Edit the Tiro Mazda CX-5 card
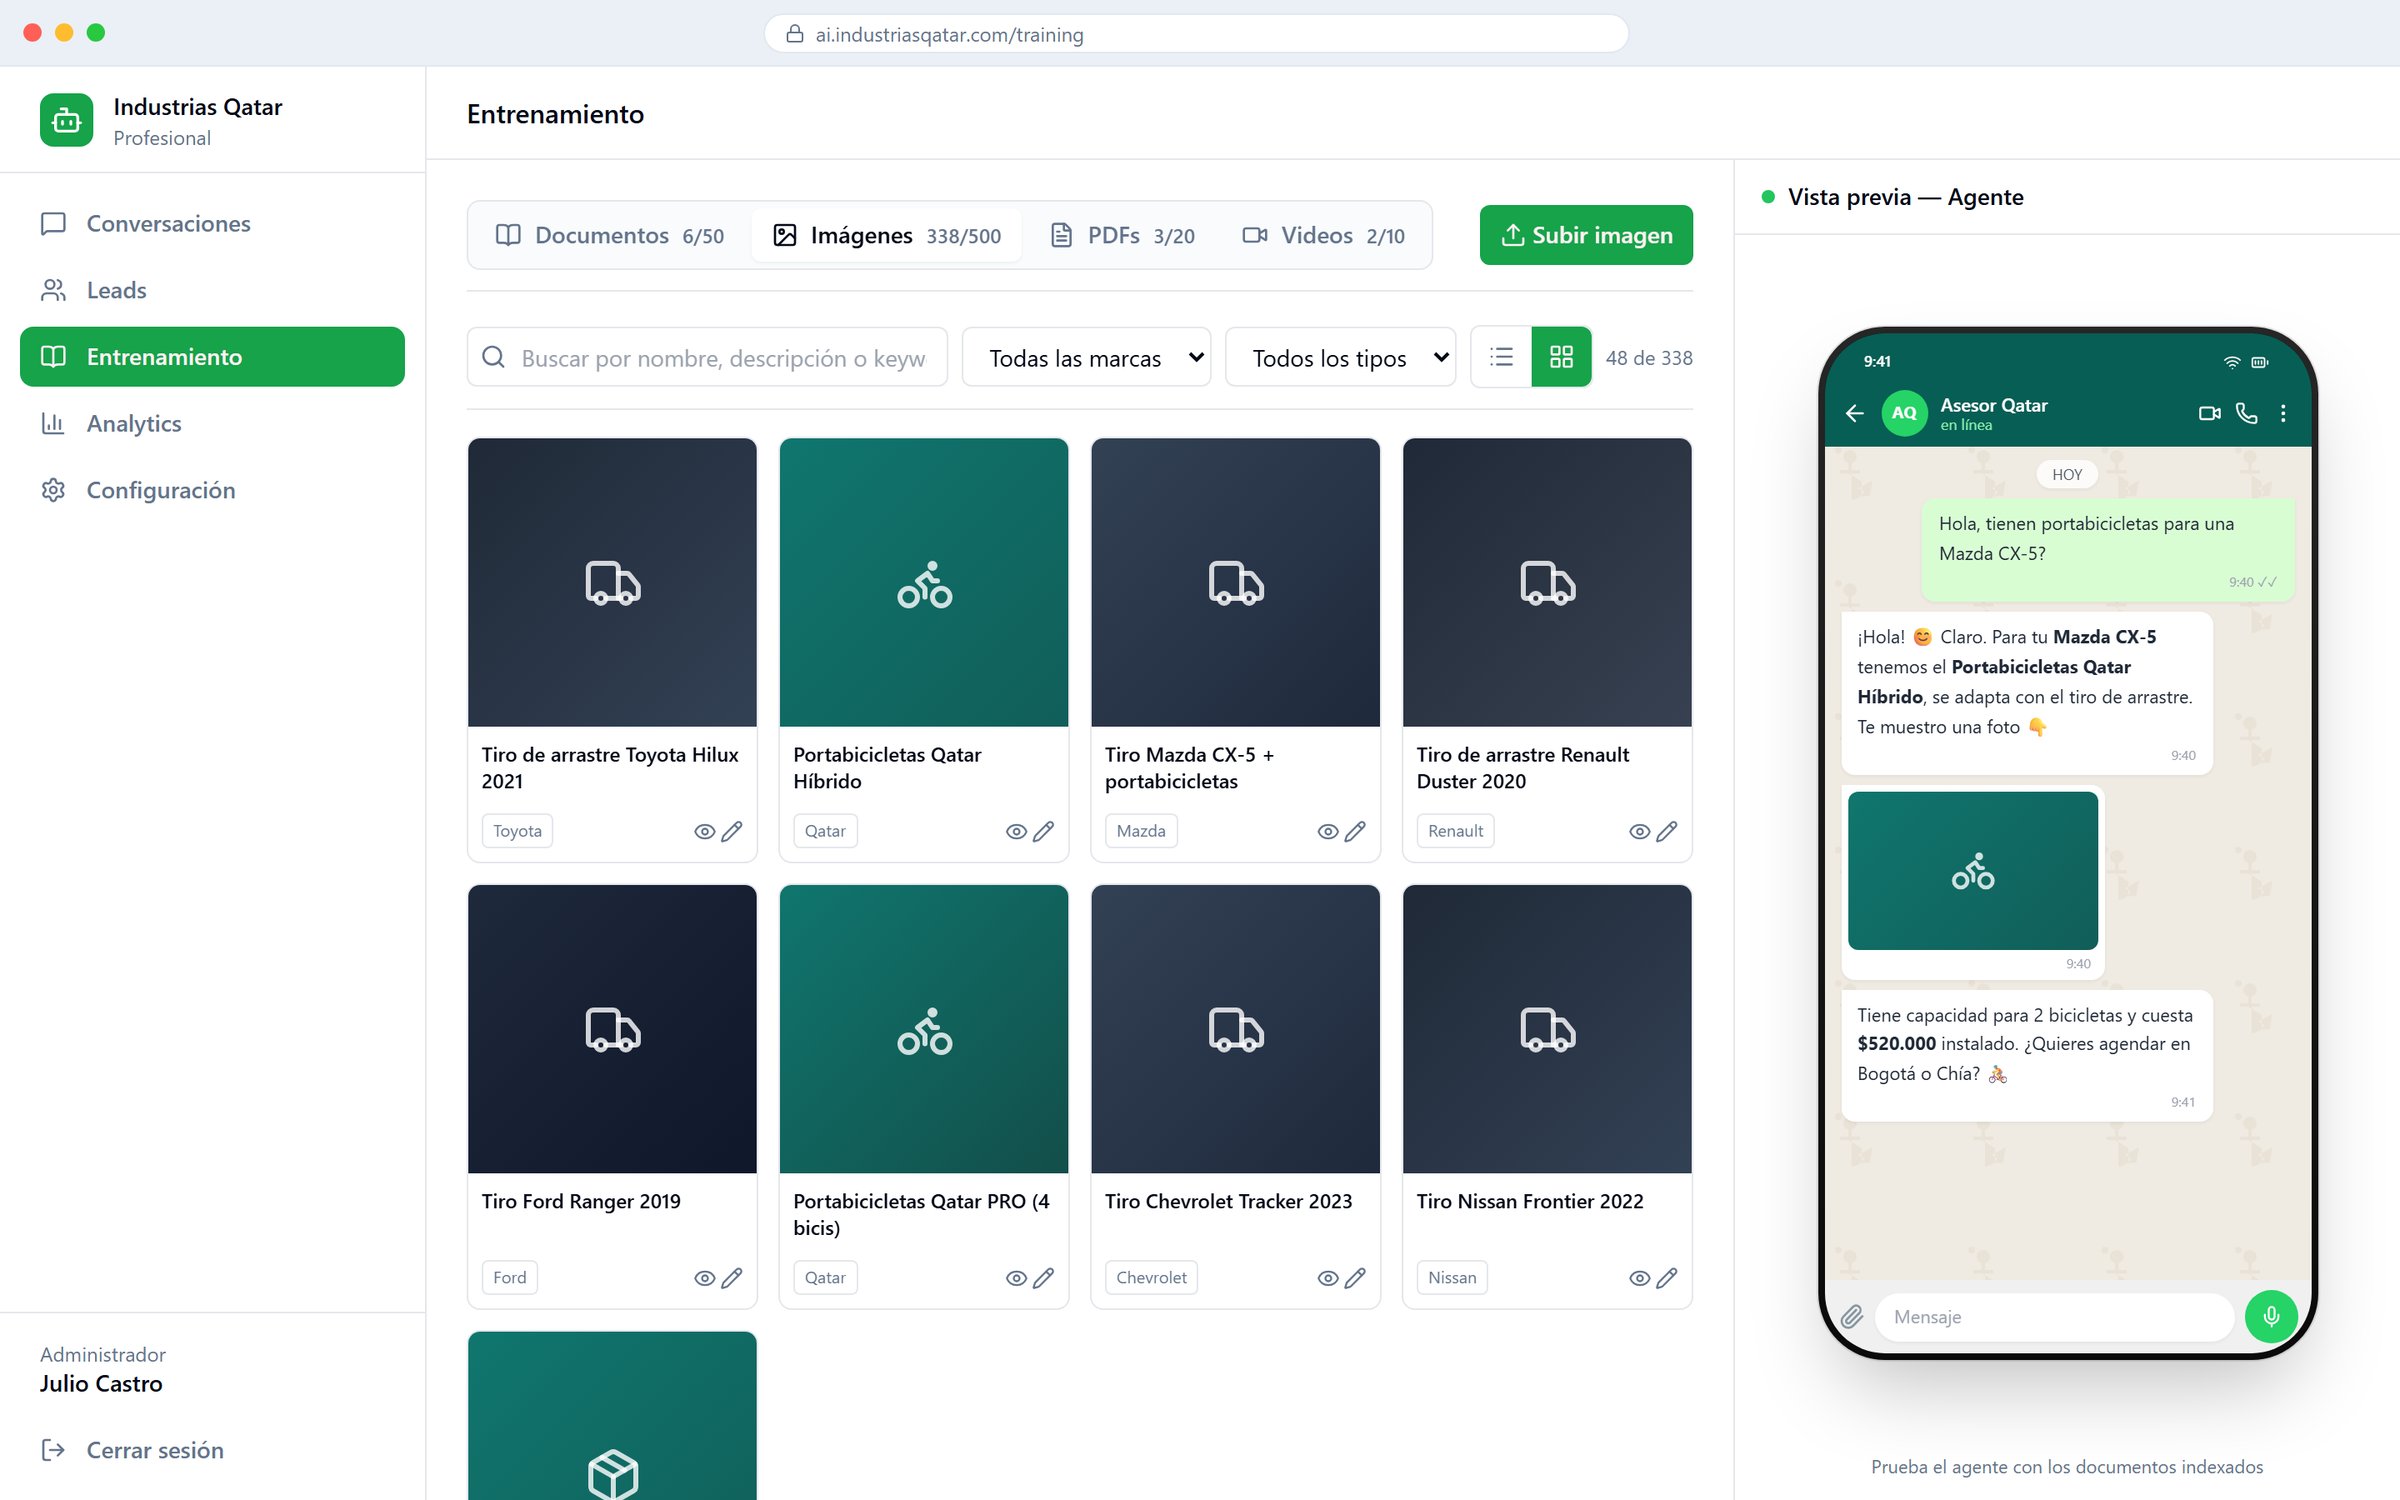The width and height of the screenshot is (2400, 1500). click(x=1356, y=831)
